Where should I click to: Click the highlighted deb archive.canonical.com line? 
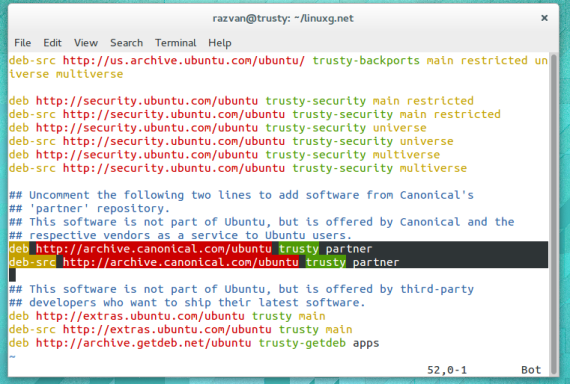tap(278, 249)
